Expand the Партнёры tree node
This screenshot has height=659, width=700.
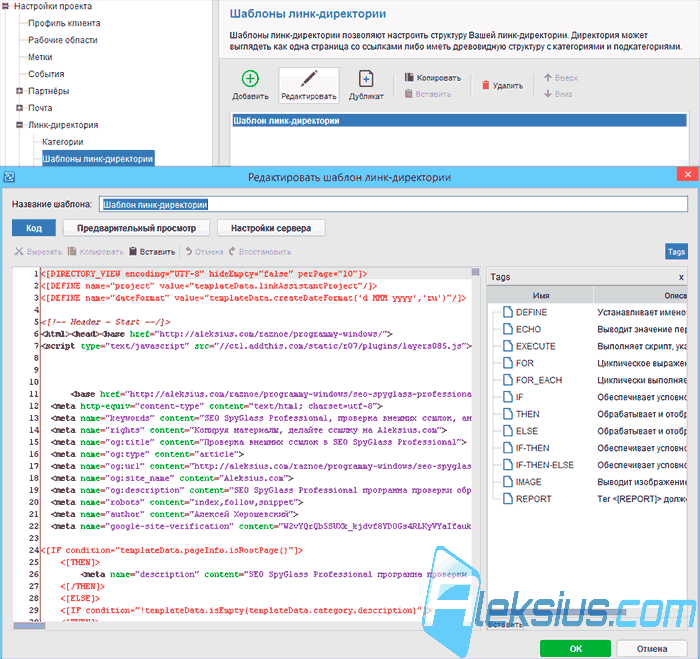[x=20, y=91]
